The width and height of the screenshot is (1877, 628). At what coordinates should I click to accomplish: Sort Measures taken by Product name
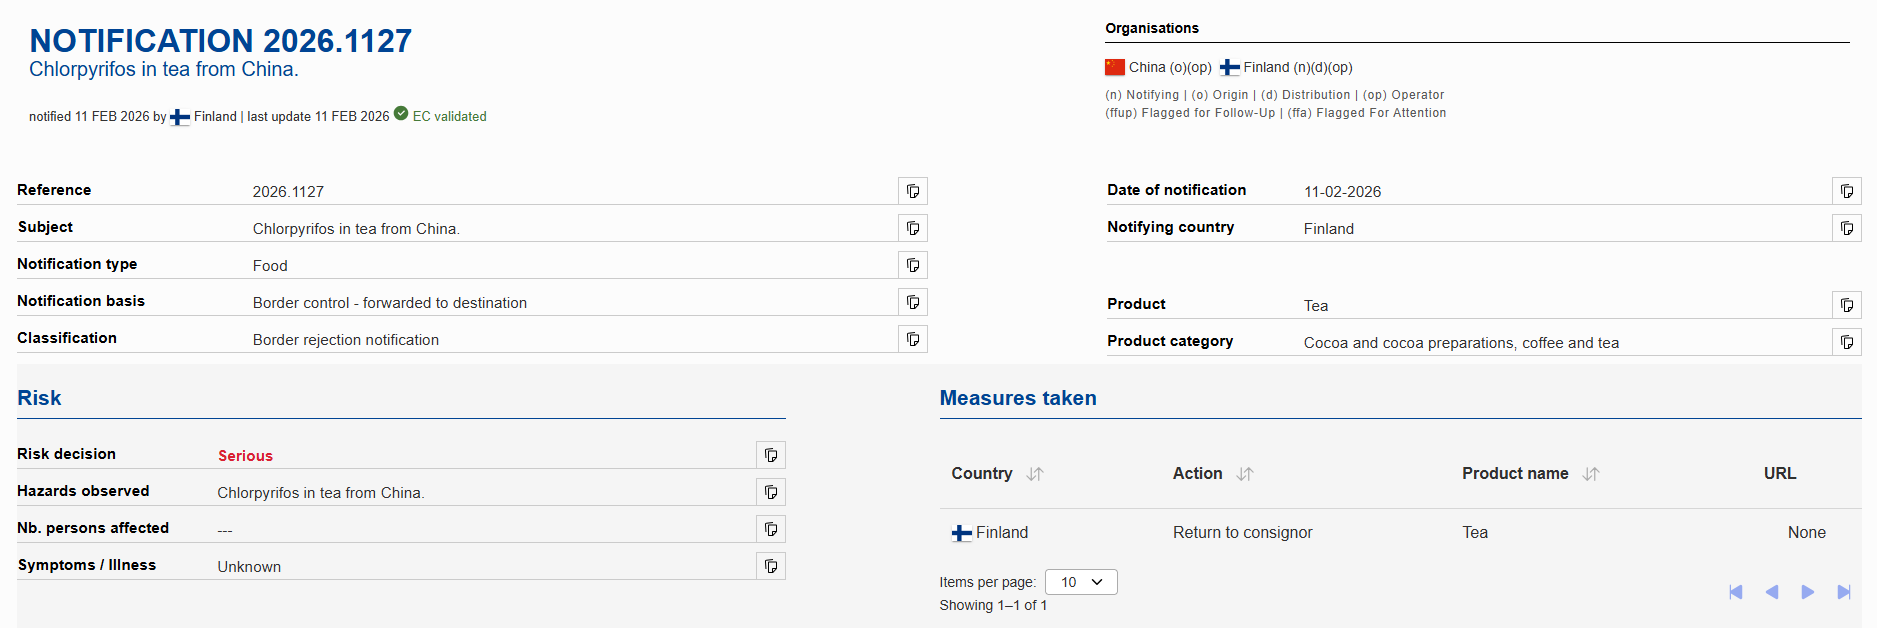click(1591, 474)
